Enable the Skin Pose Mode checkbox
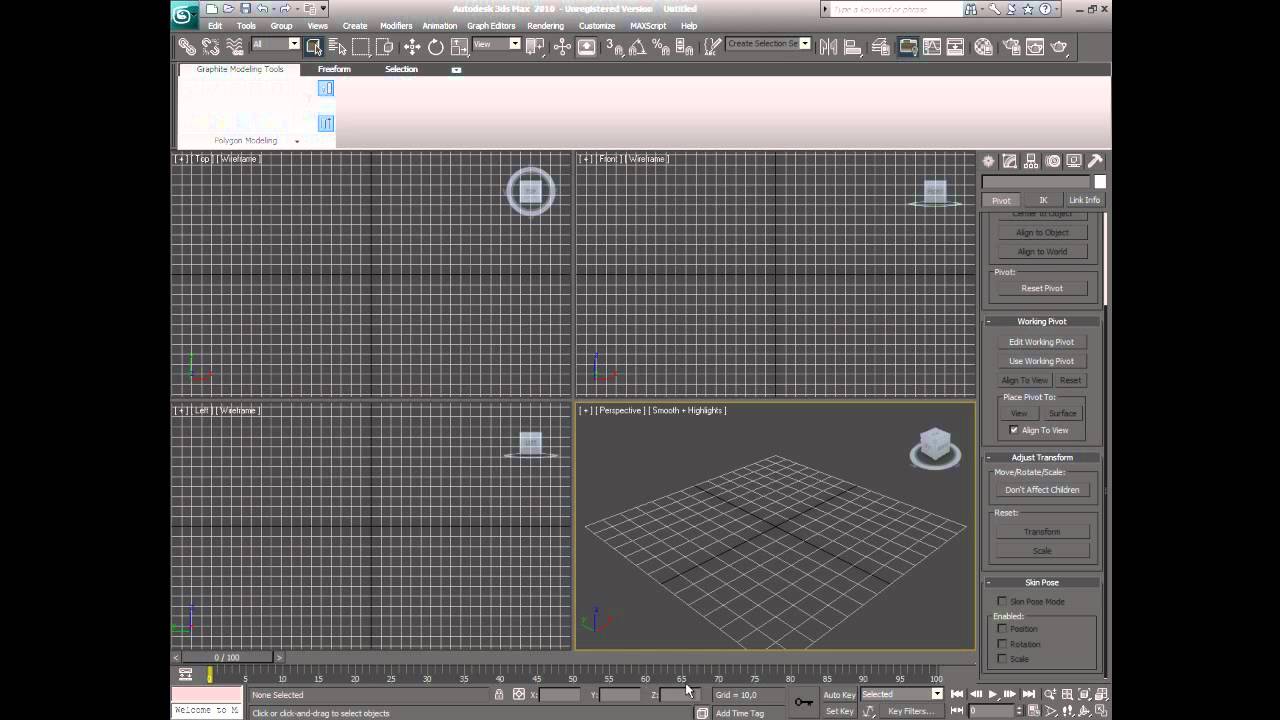Viewport: 1280px width, 720px height. point(1002,601)
